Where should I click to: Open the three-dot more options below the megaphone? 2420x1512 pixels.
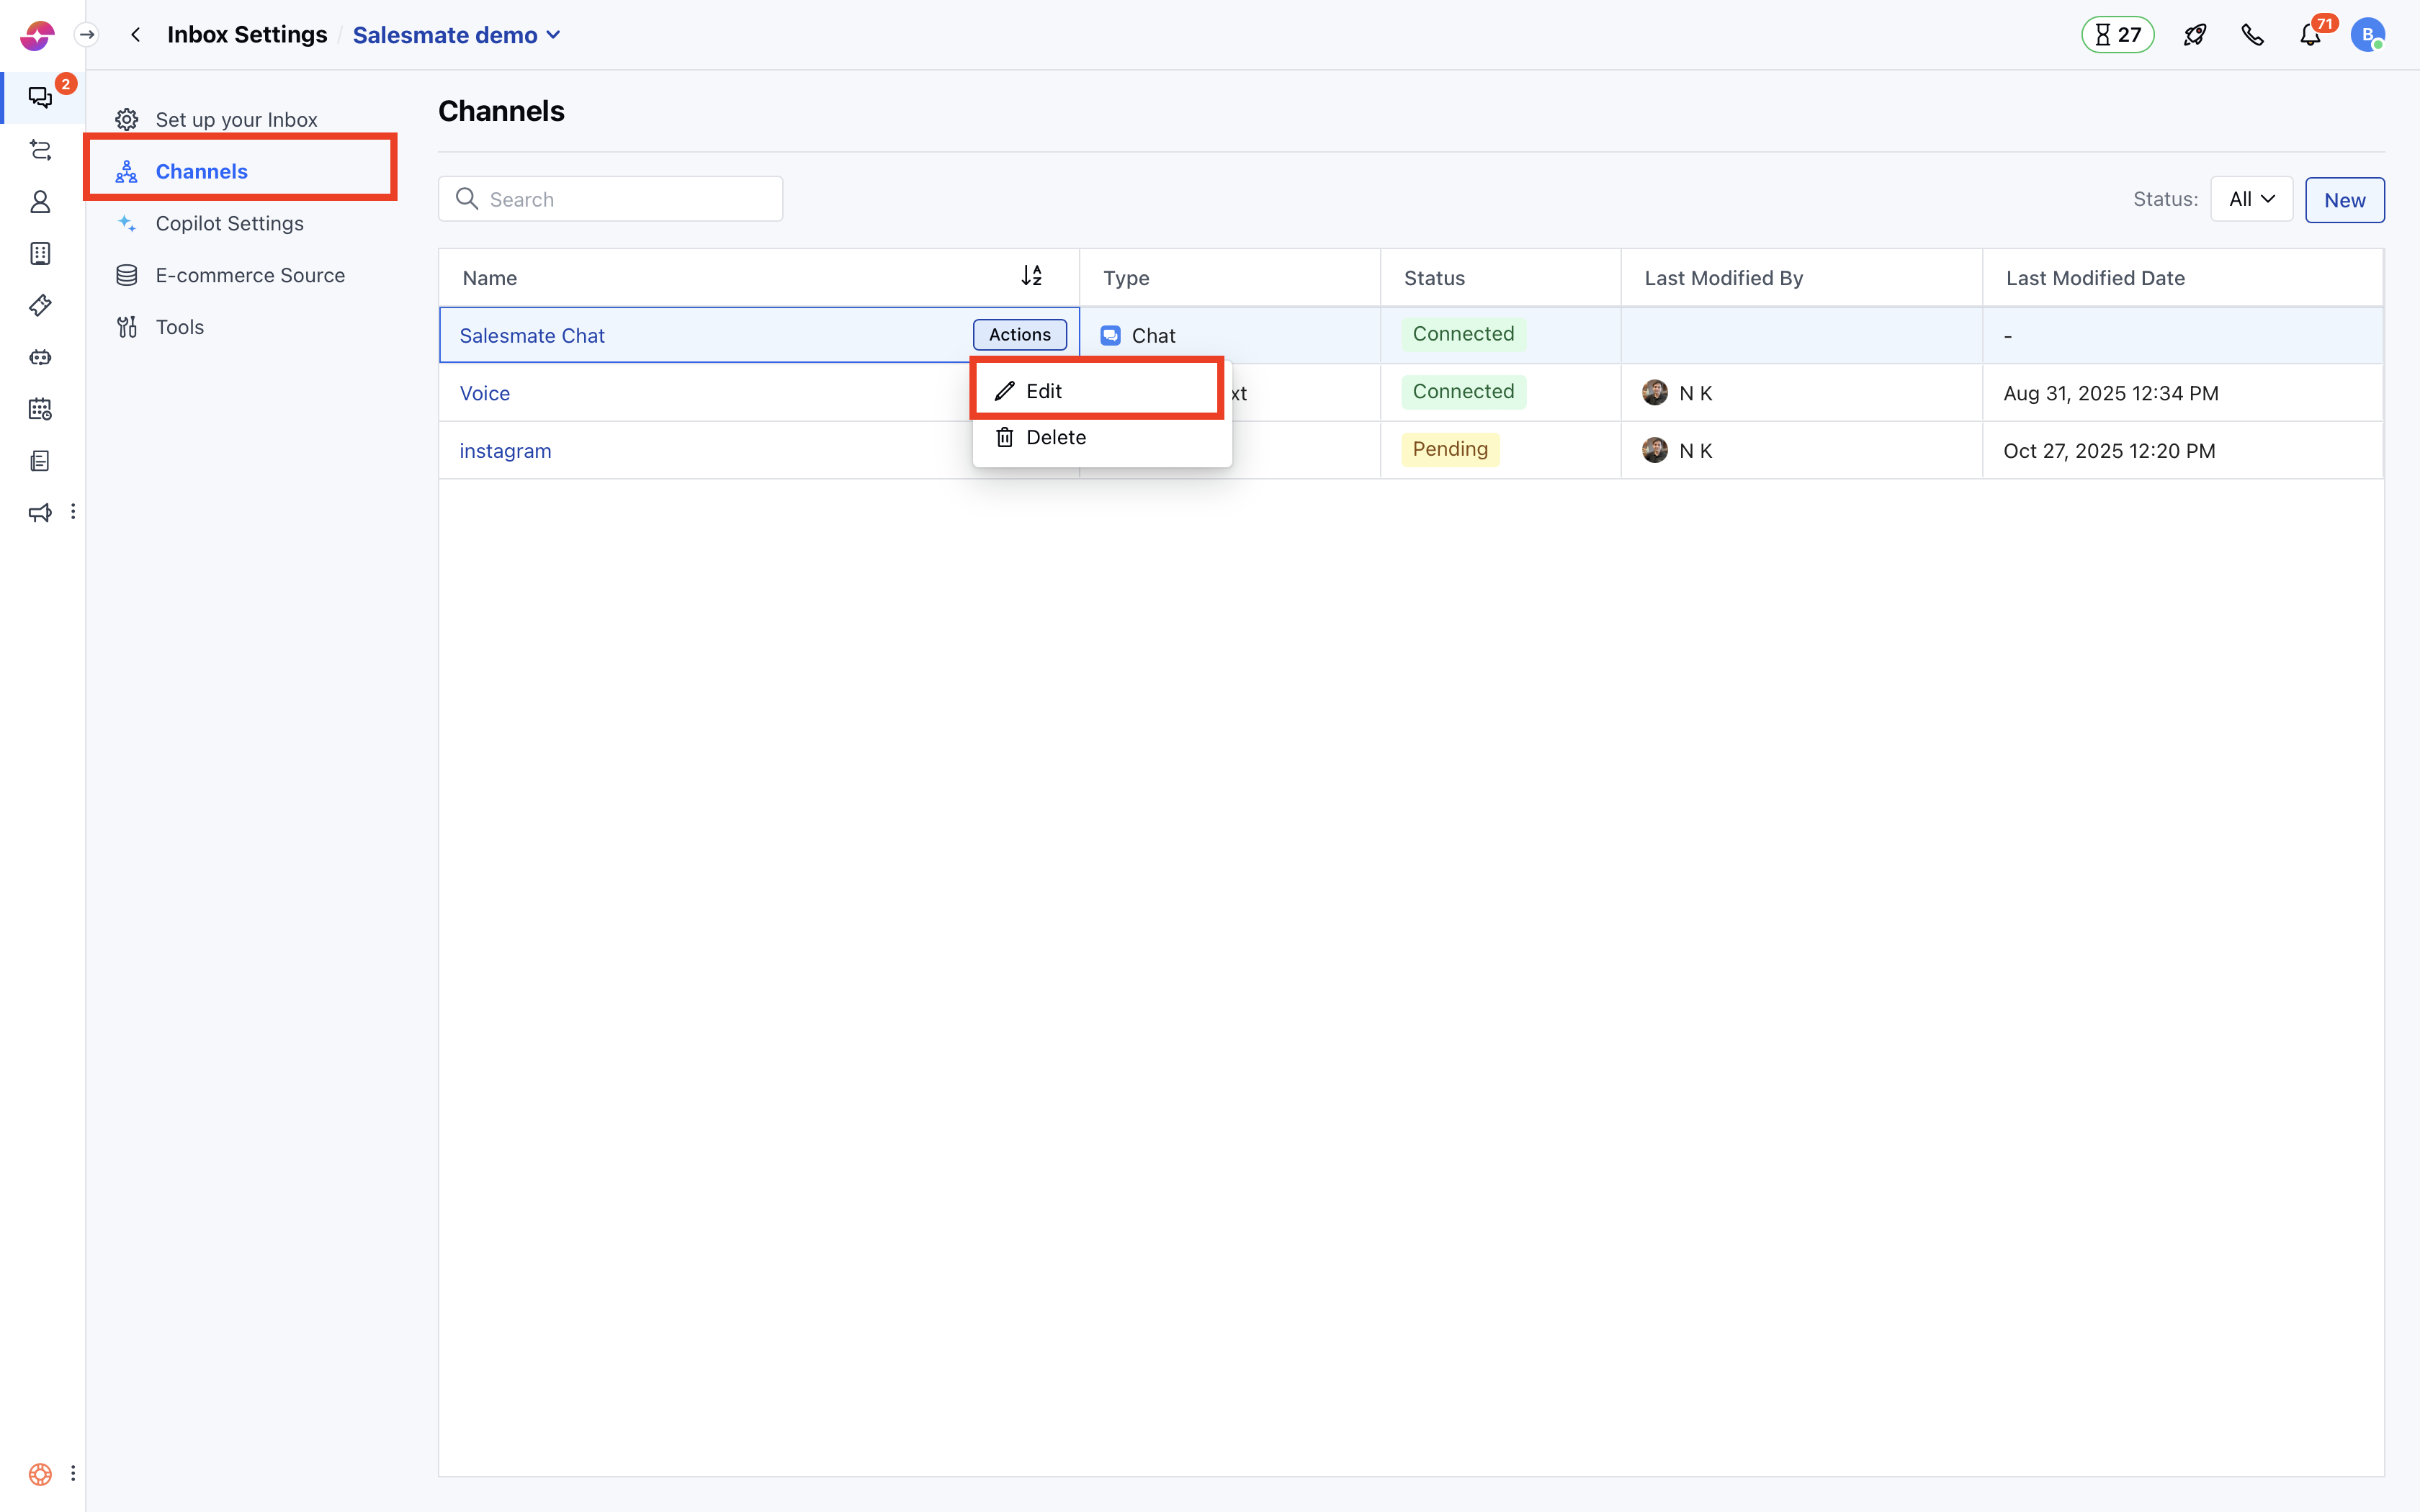pos(72,511)
